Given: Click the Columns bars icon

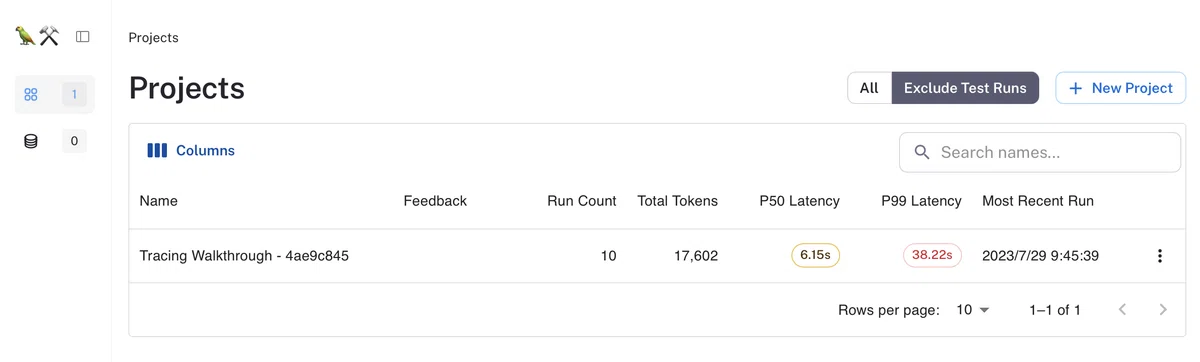Looking at the screenshot, I should pos(157,151).
